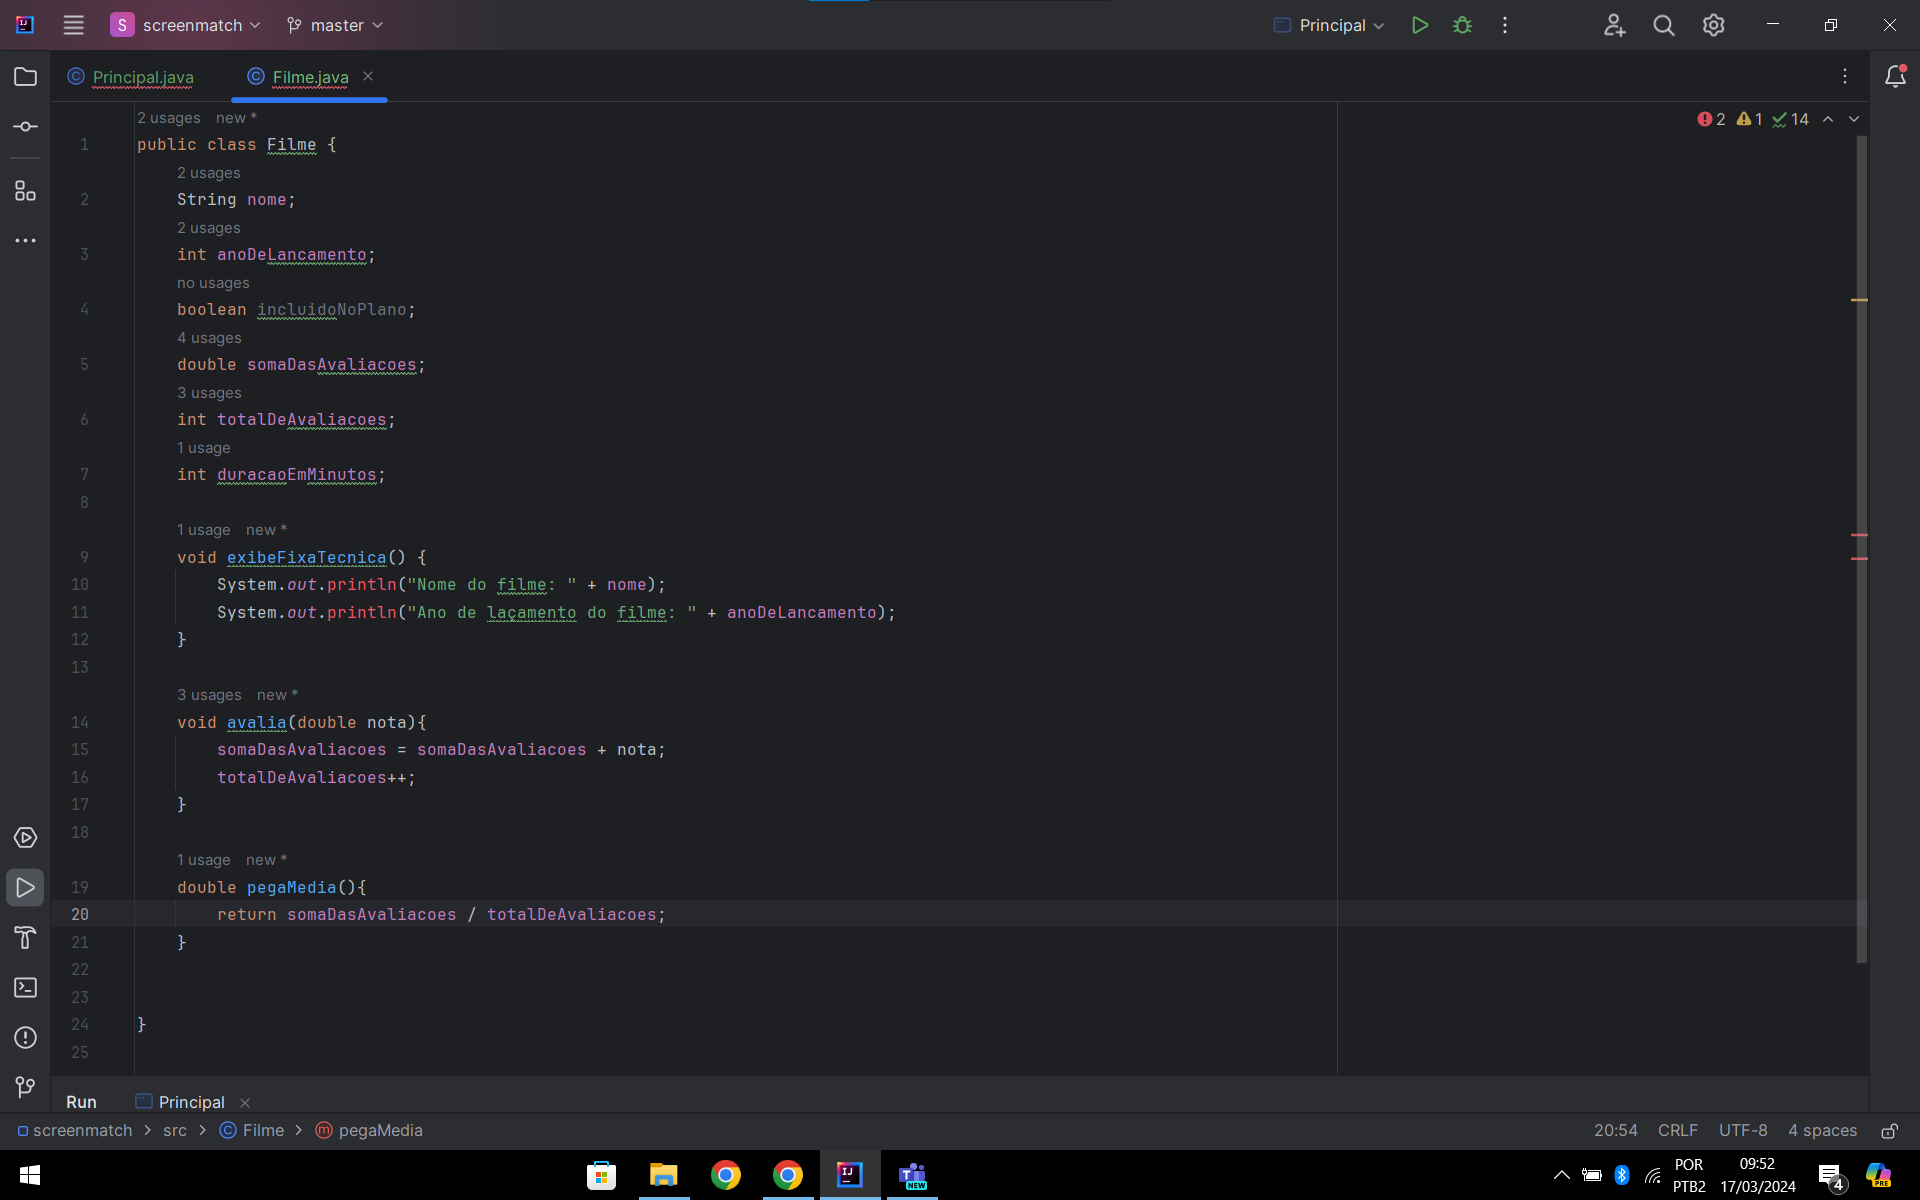Close the Principal run tab
Viewport: 1920px width, 1200px height.
[245, 1103]
